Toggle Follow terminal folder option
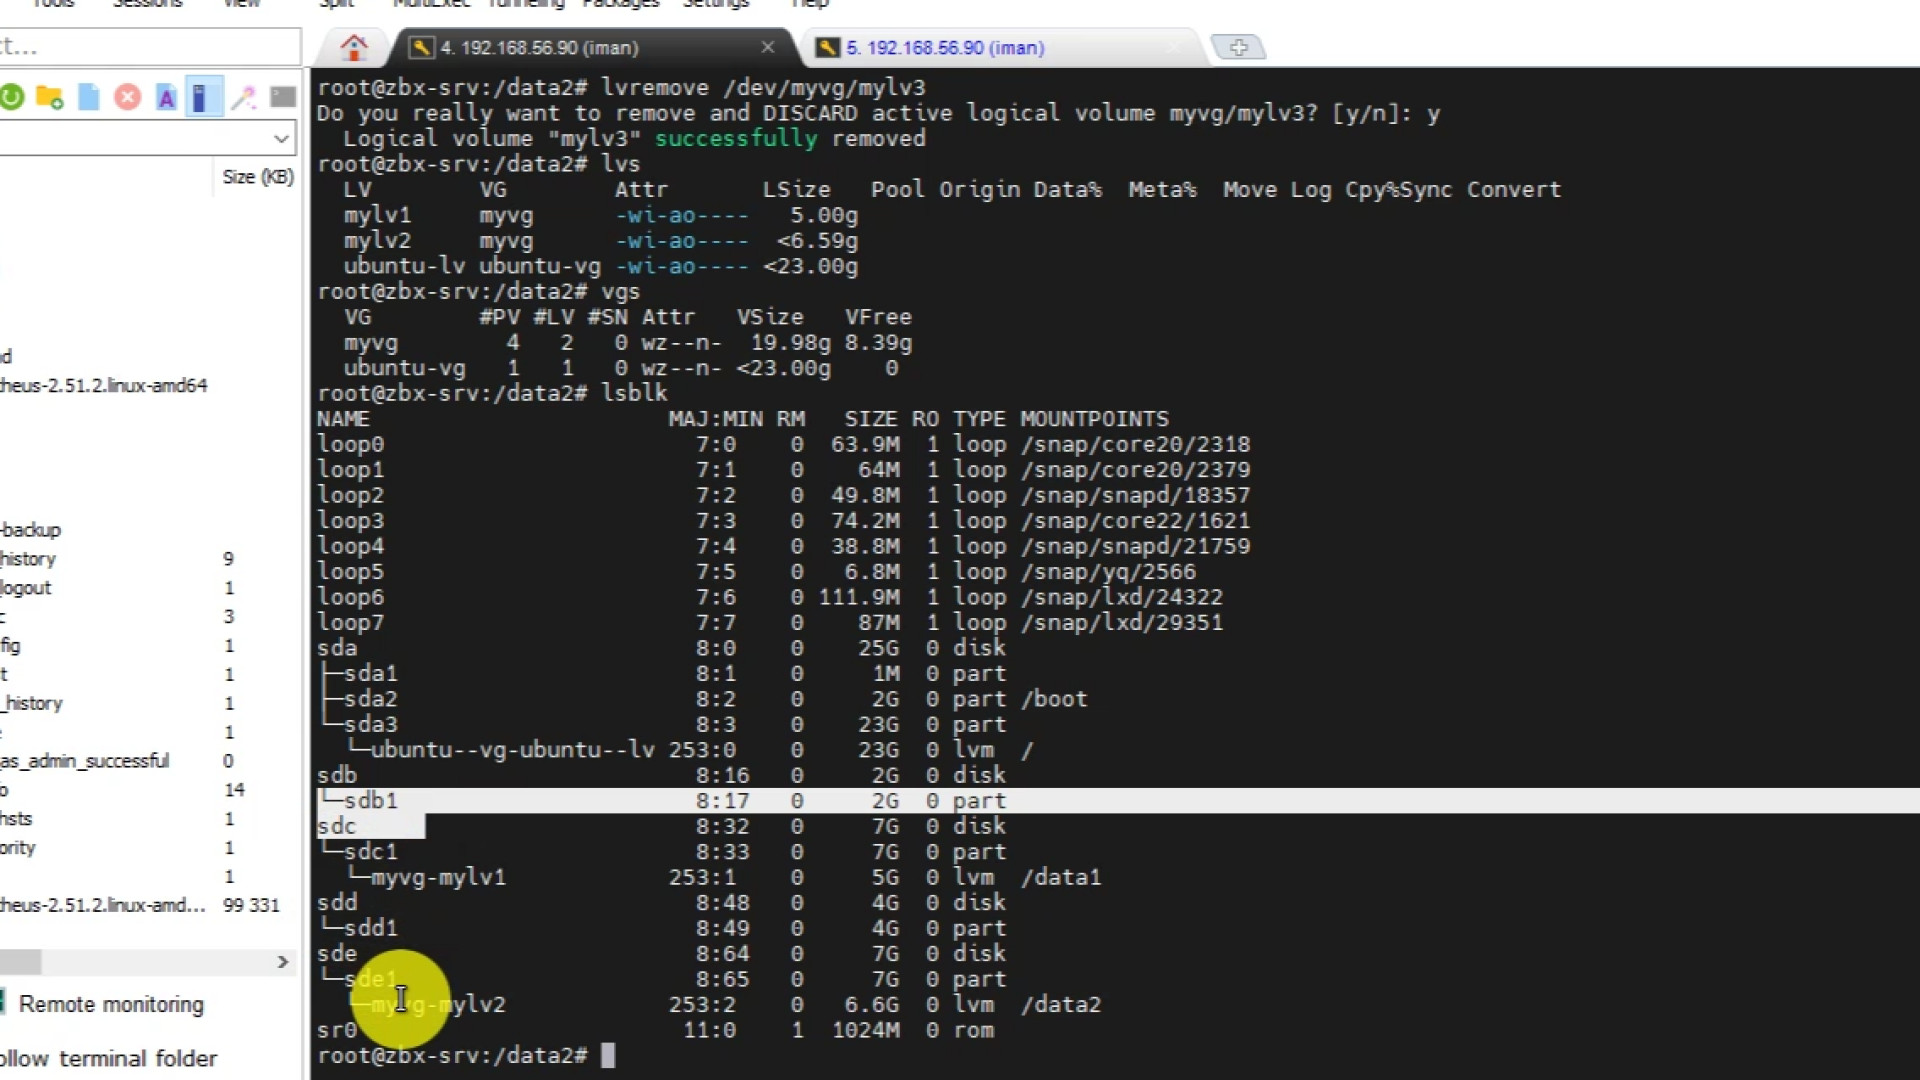The width and height of the screenshot is (1920, 1080). point(110,1058)
